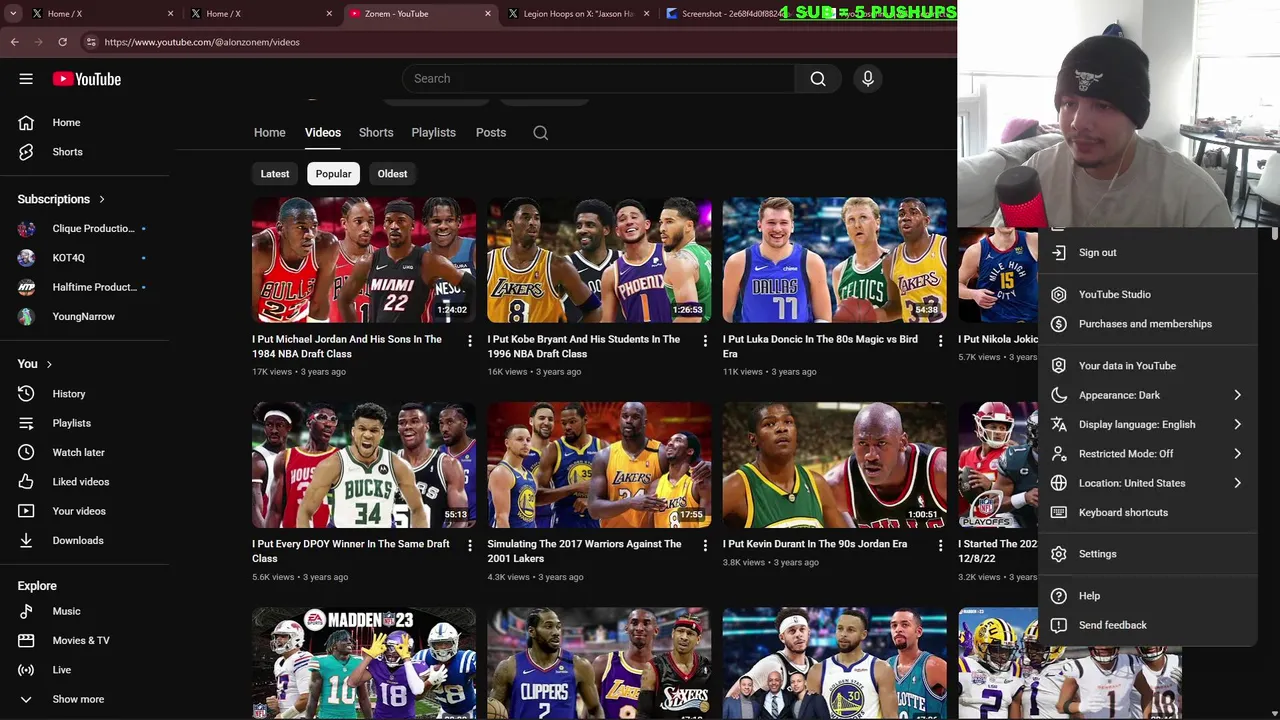Search within the channel using magnifier icon
The height and width of the screenshot is (720, 1280).
[x=541, y=133]
